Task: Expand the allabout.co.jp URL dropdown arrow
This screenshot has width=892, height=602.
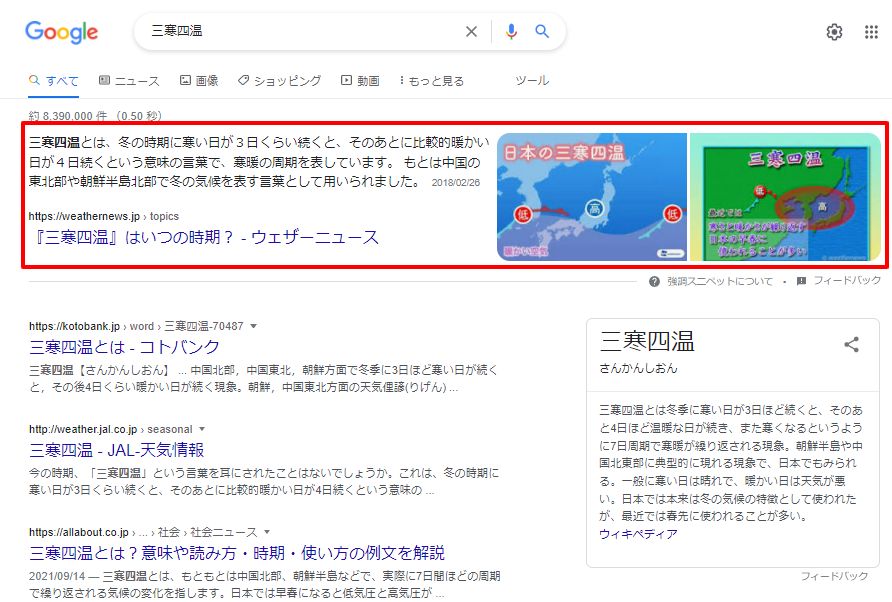Action: 267,532
